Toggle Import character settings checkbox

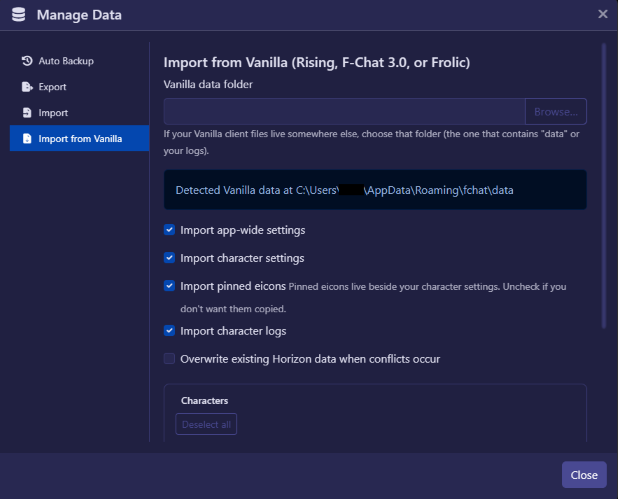coord(169,258)
